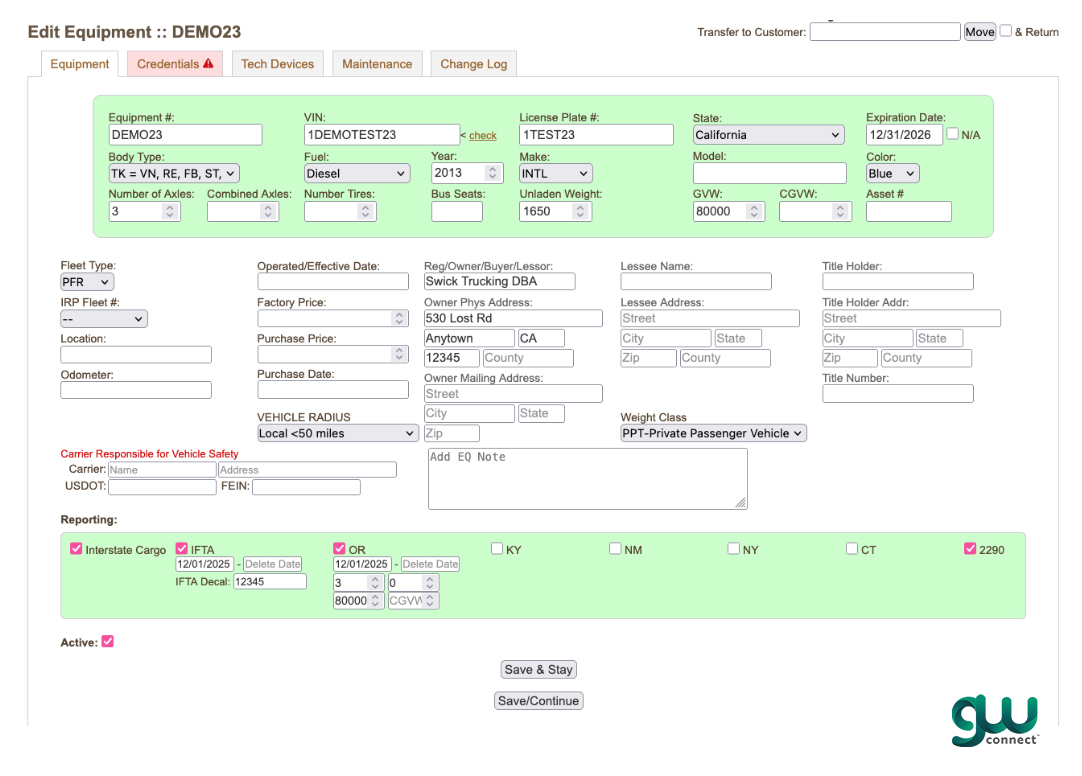Check the expiration date N/A box
Screen dimensions: 1082x776
pos(952,134)
